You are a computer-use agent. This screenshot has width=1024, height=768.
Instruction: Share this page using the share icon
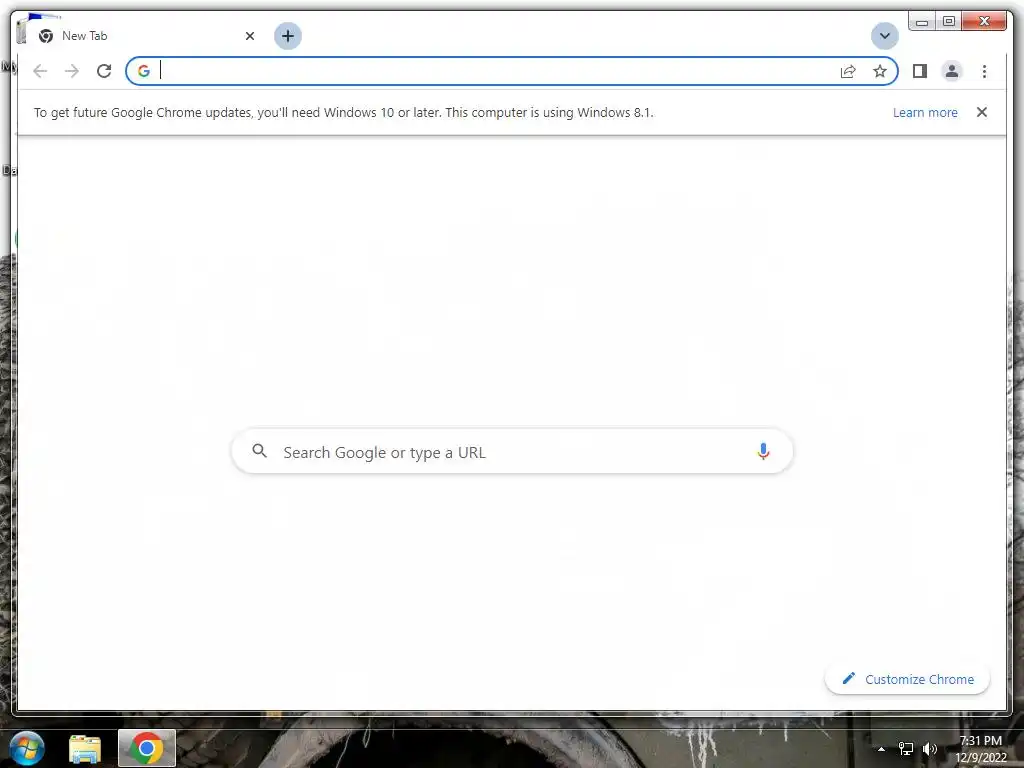848,71
